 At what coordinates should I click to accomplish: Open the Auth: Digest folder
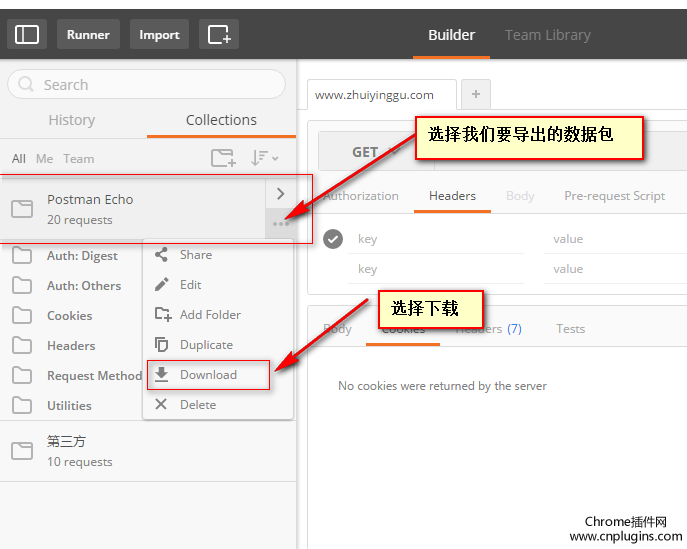click(82, 255)
